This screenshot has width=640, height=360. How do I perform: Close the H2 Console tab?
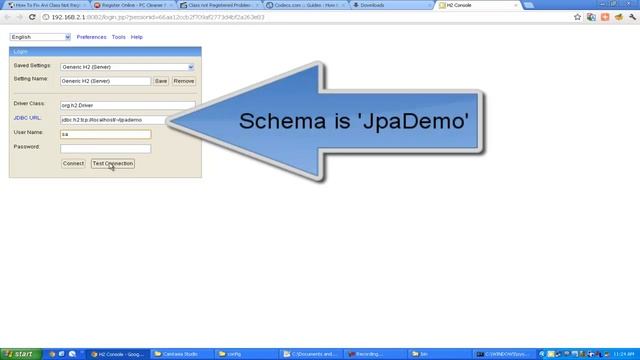(516, 5)
